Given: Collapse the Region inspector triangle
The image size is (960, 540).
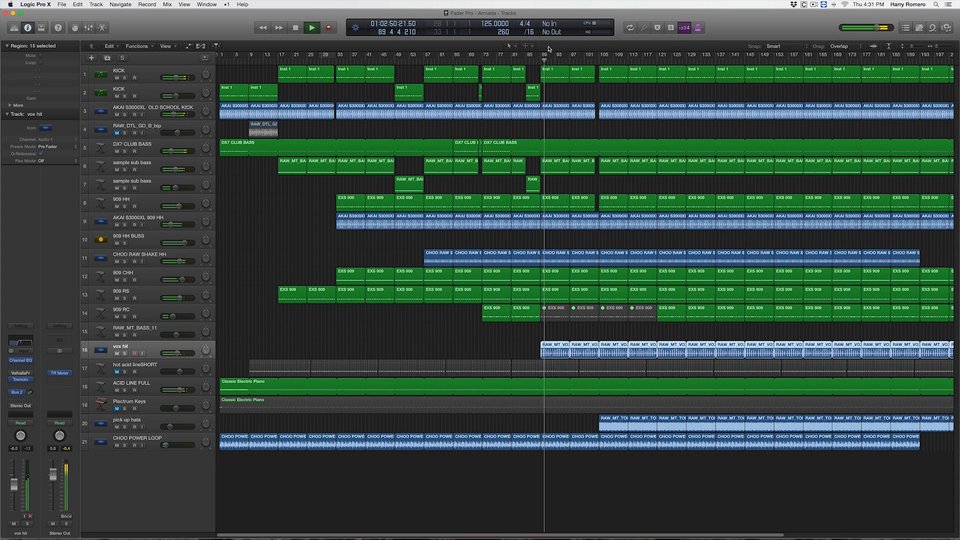Looking at the screenshot, I should 7,46.
